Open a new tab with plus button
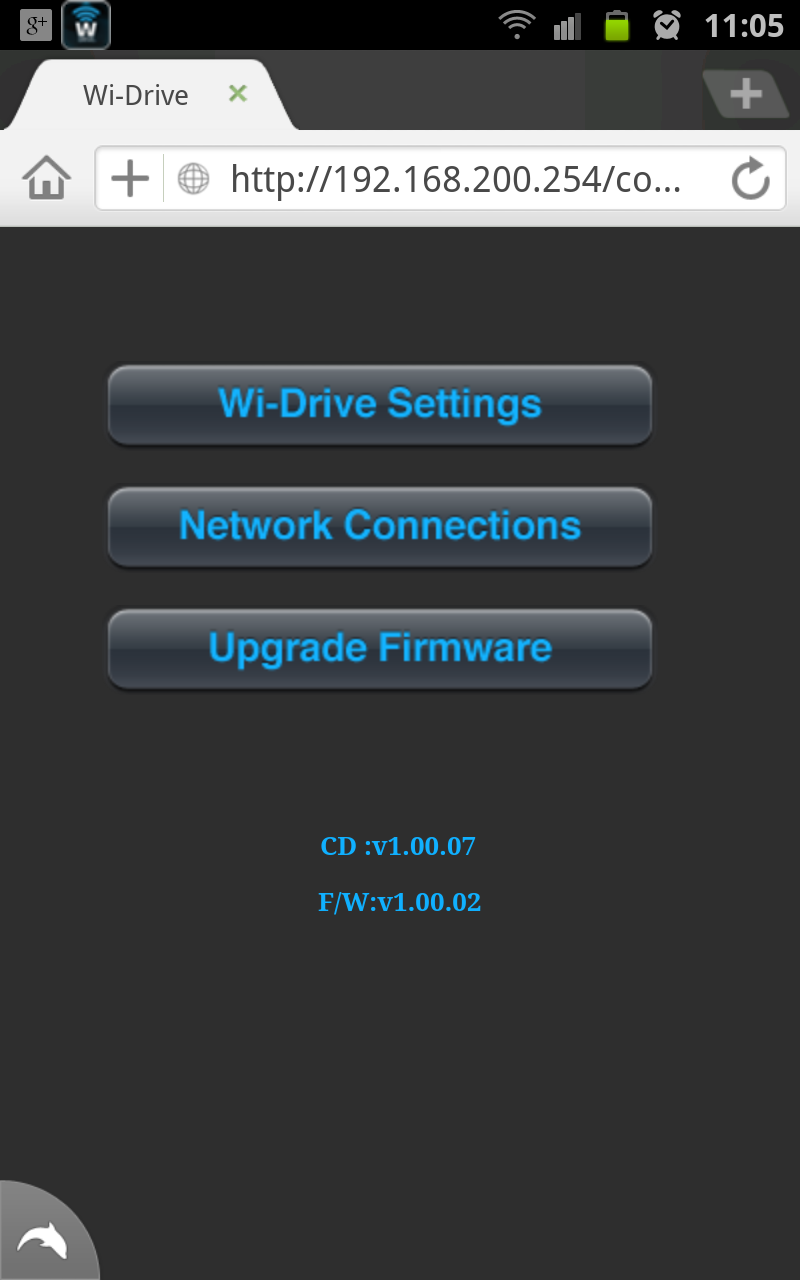 745,95
